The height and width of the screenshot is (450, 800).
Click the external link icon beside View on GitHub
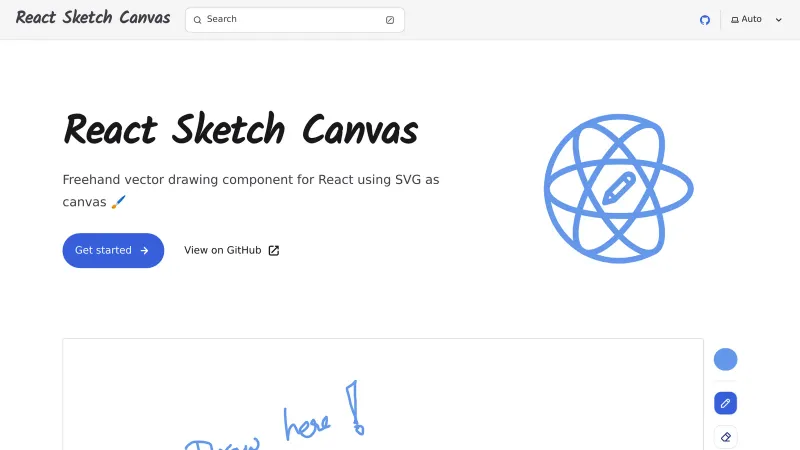click(x=274, y=250)
